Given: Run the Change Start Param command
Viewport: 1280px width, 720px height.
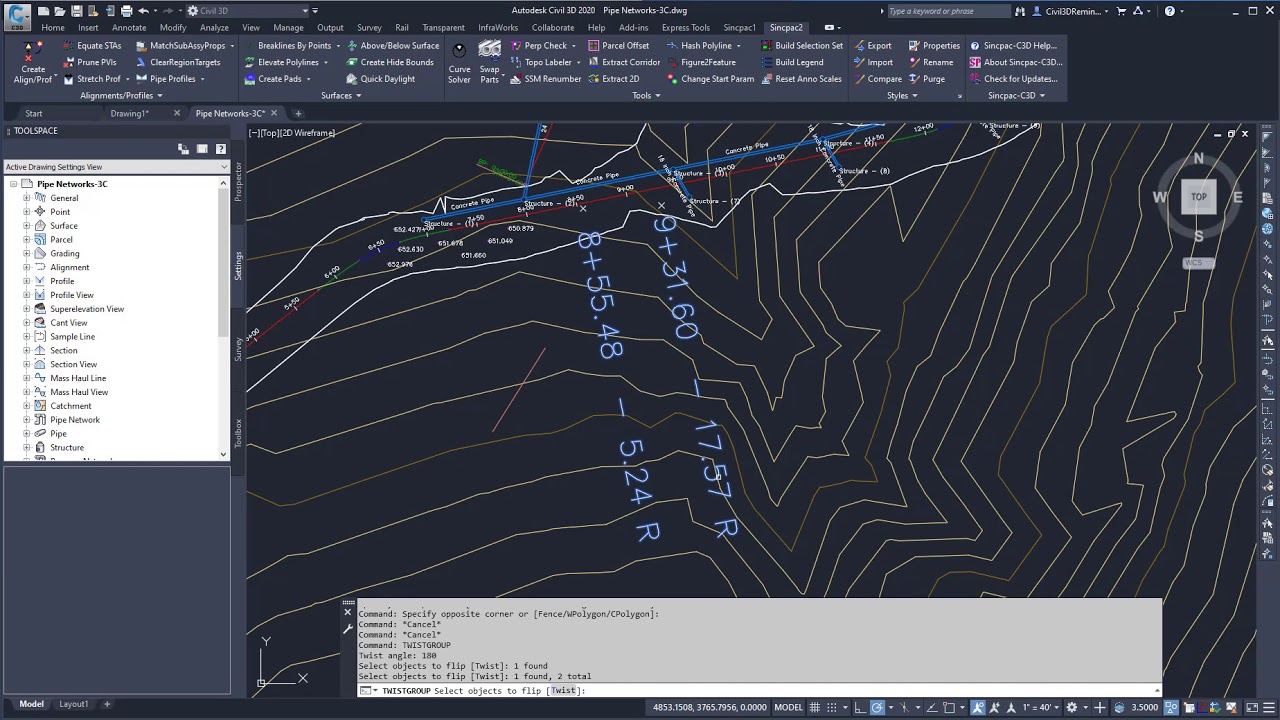Looking at the screenshot, I should click(x=709, y=79).
